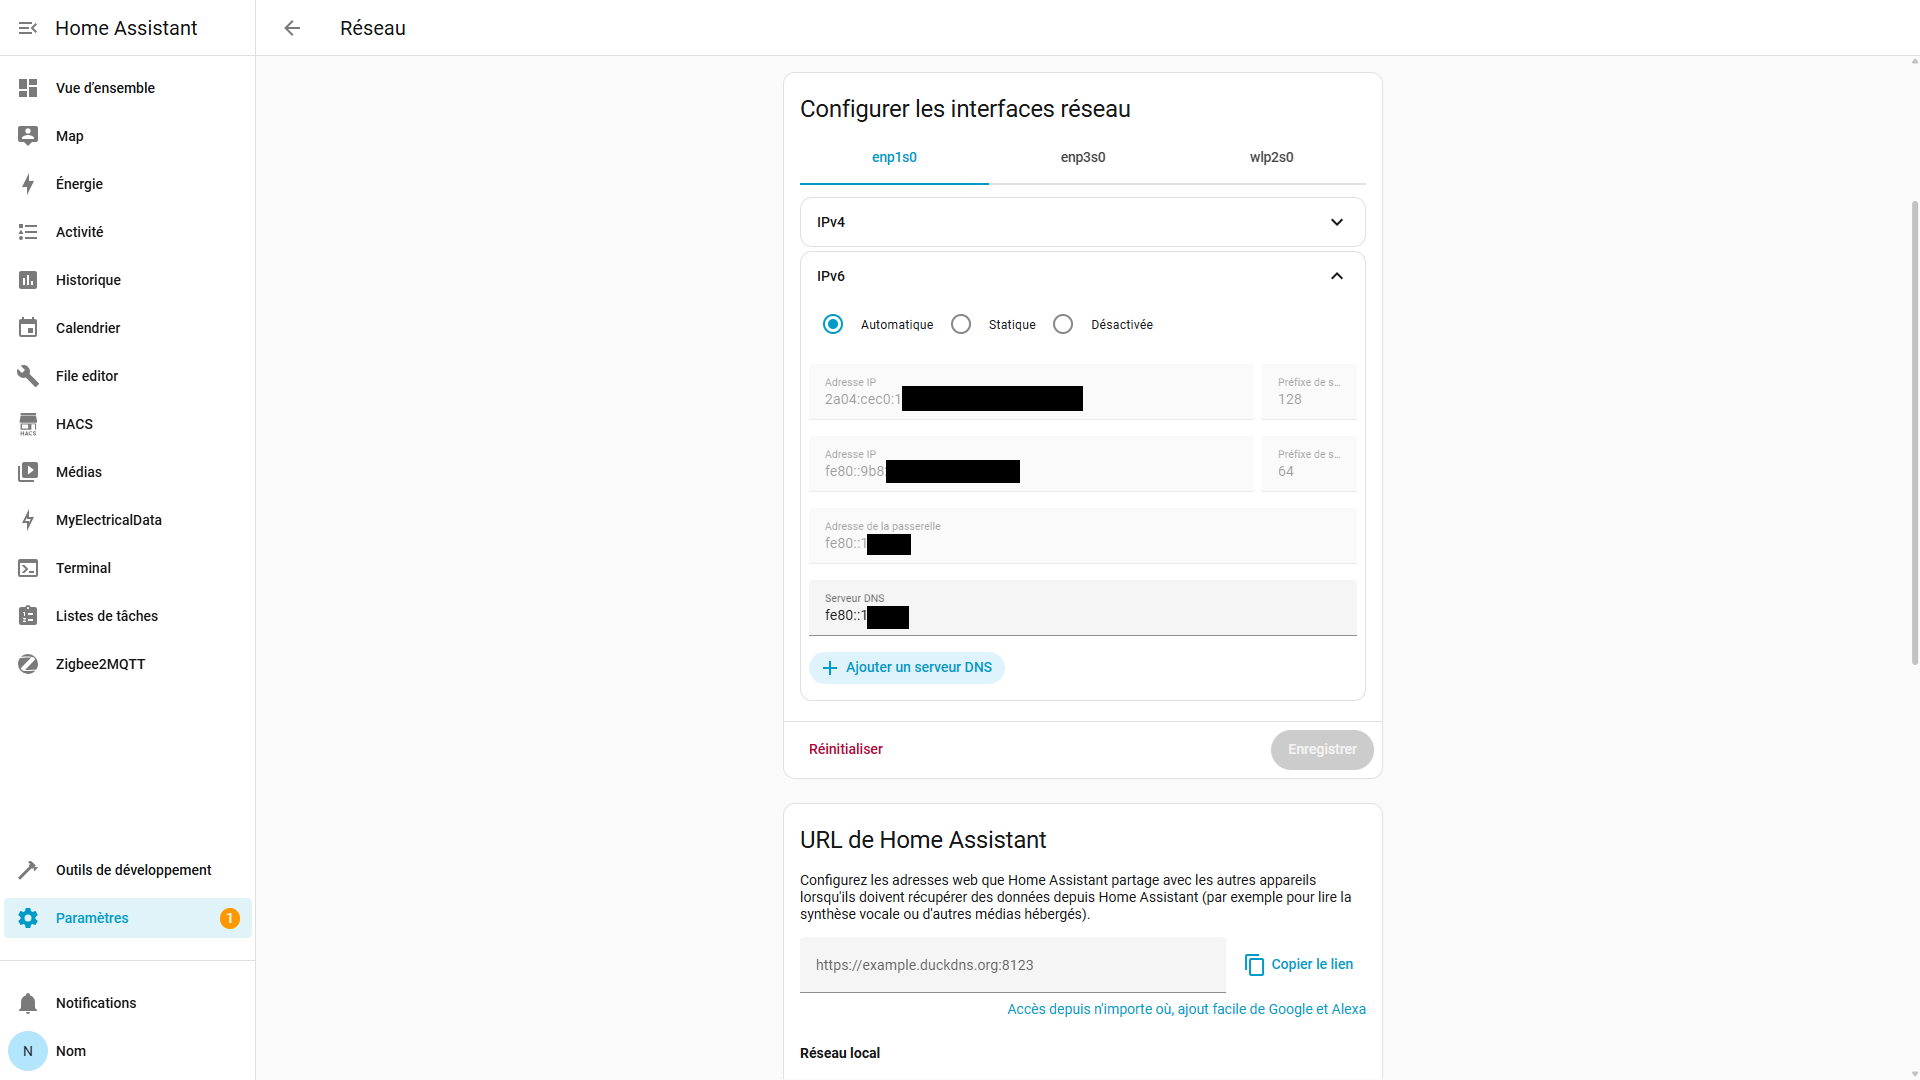This screenshot has width=1920, height=1080.
Task: Click the page's vertical scrollbar
Action: click(1914, 430)
